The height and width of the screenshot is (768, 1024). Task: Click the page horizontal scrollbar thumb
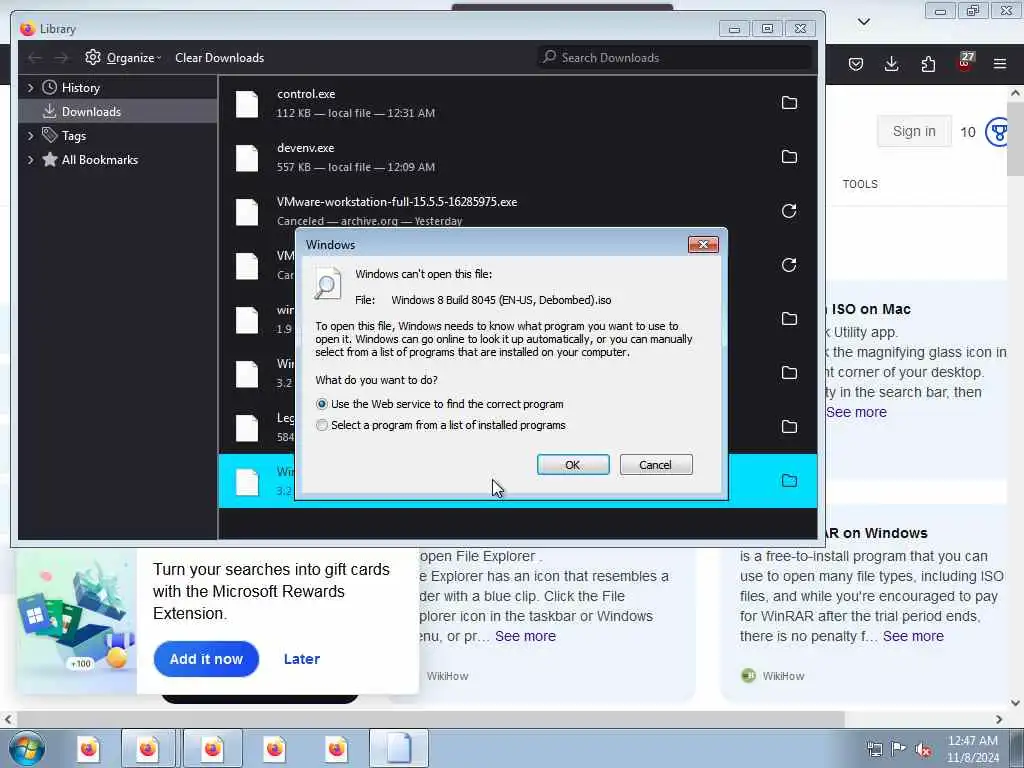[431, 720]
